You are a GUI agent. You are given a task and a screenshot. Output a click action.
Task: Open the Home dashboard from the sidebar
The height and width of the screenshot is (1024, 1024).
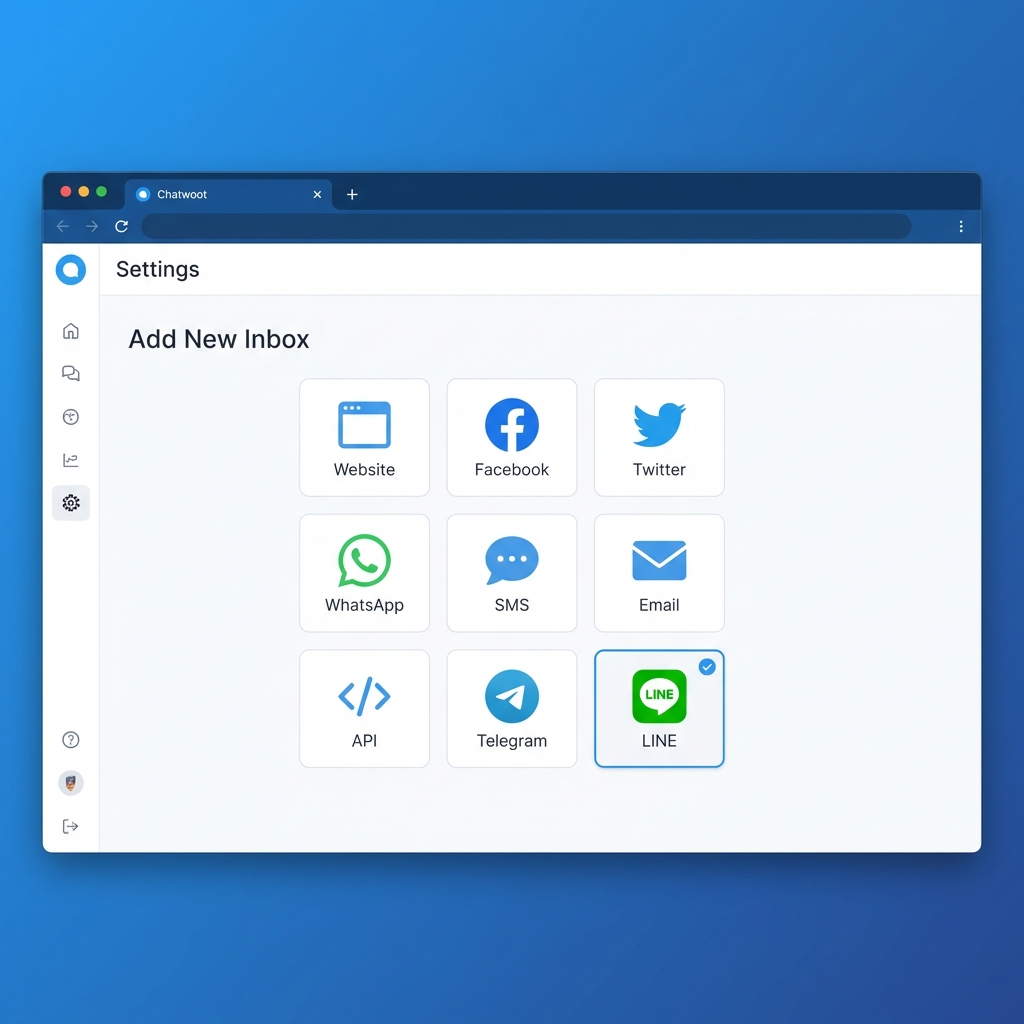pyautogui.click(x=70, y=330)
